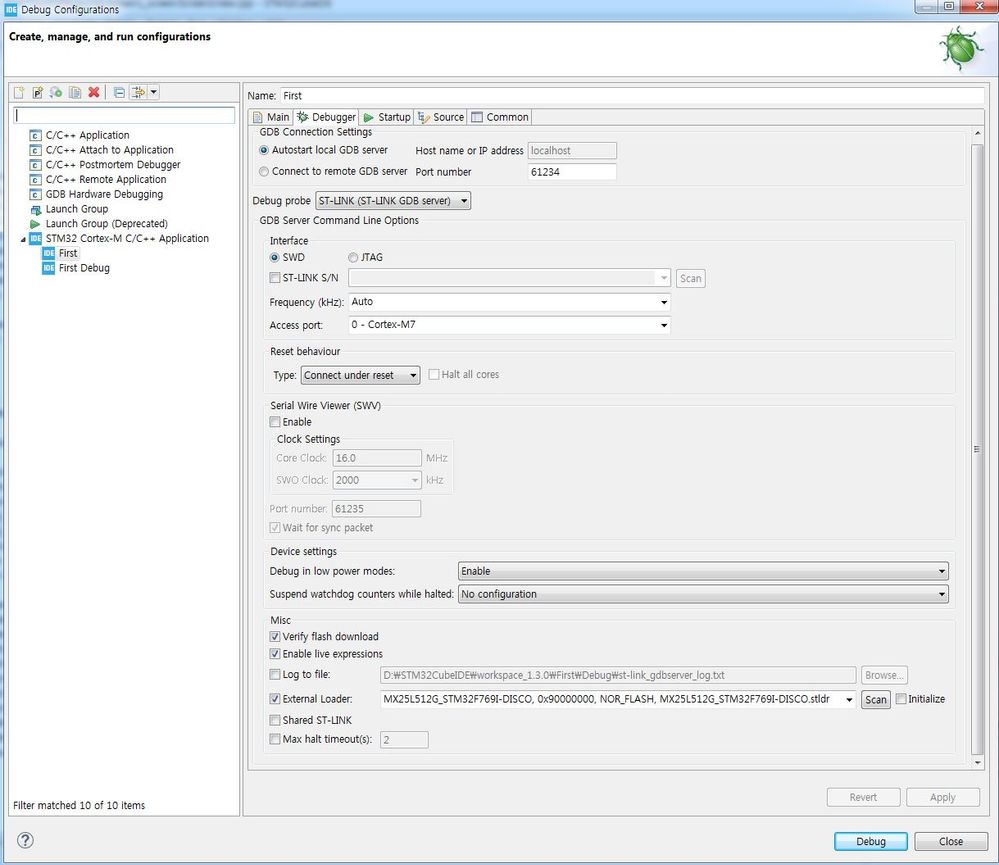
Task: Click the Collapse All icon in toolbar
Action: coord(119,92)
